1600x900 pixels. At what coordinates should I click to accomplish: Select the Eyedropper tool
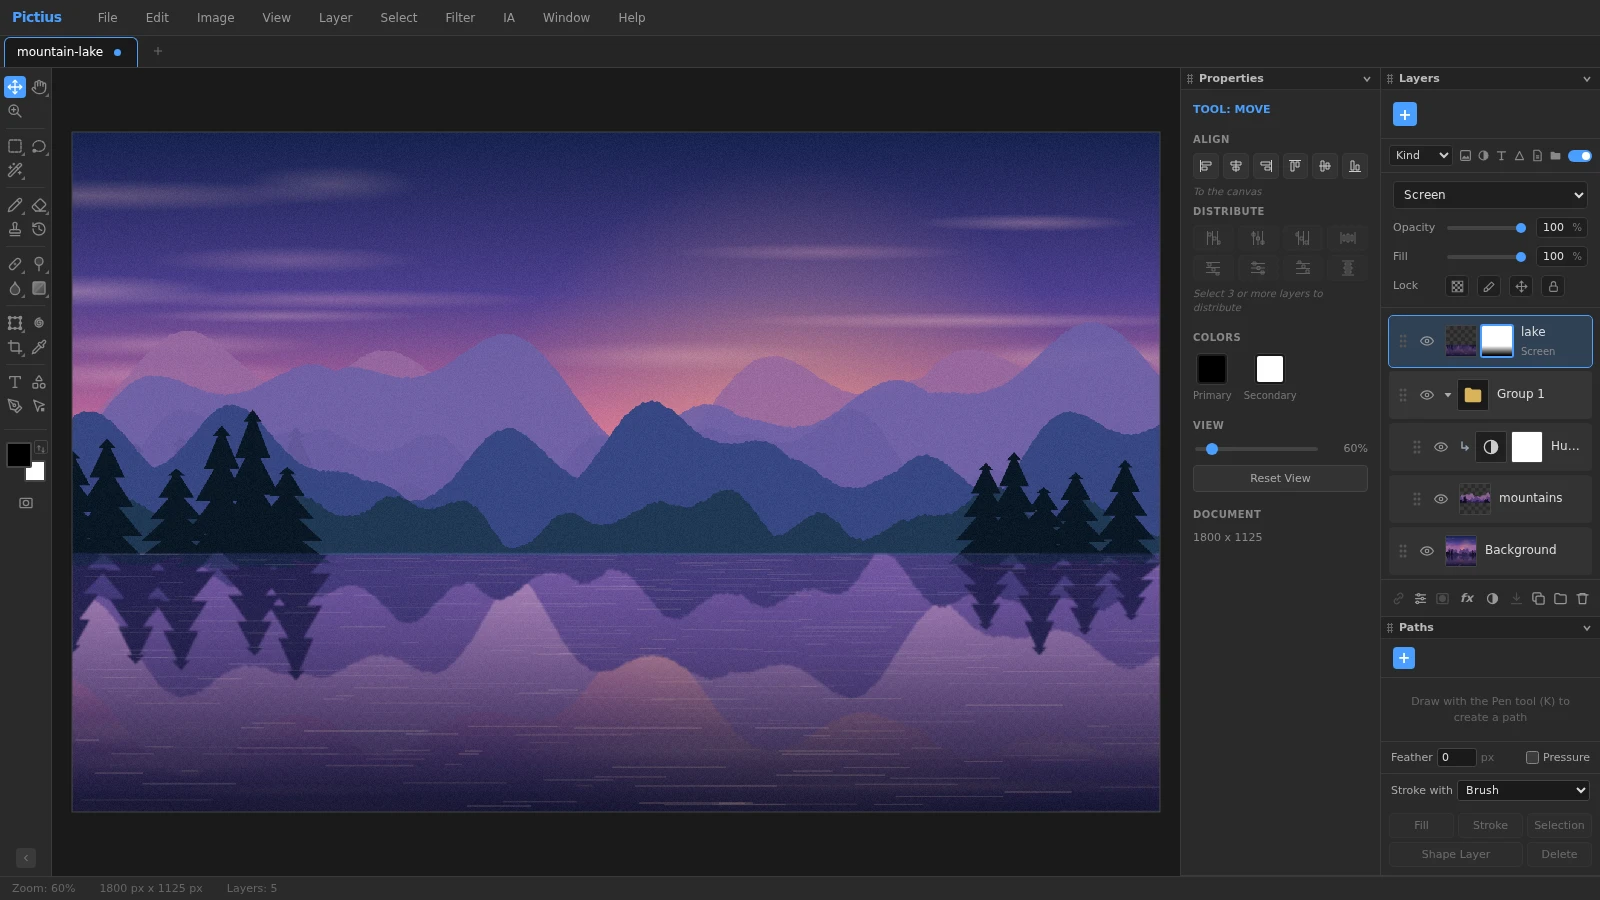pyautogui.click(x=39, y=347)
